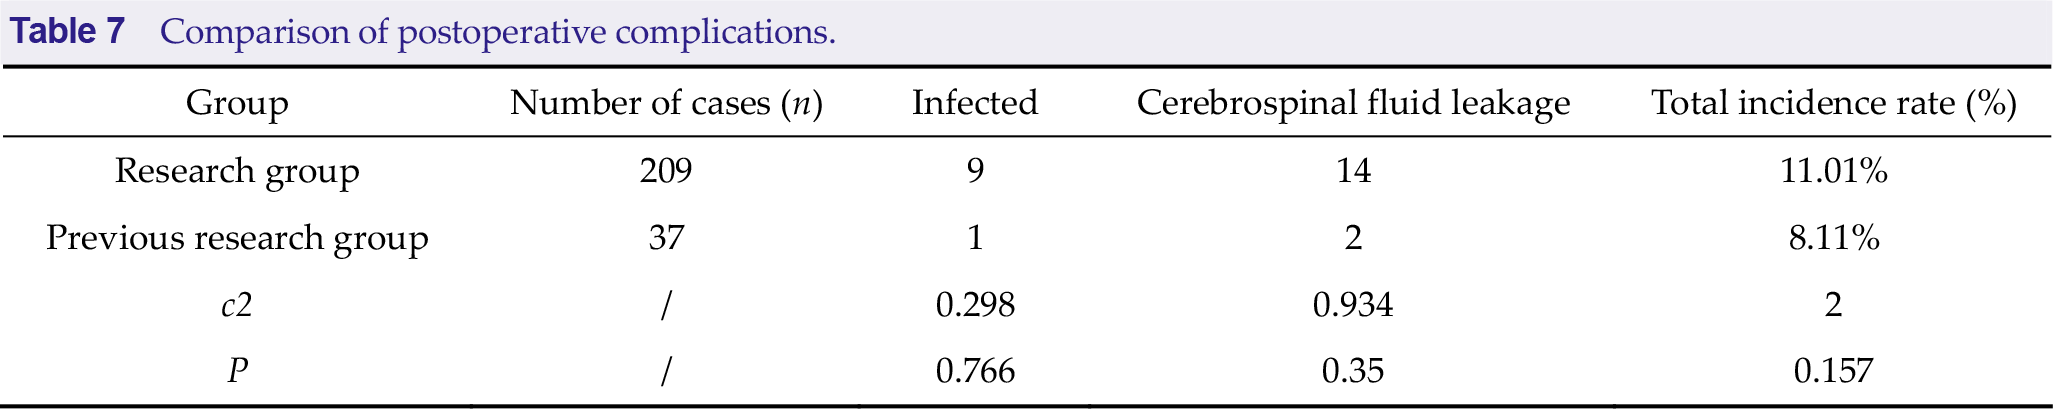Select the P row label
Image resolution: width=2053 pixels, height=409 pixels.
237,371
